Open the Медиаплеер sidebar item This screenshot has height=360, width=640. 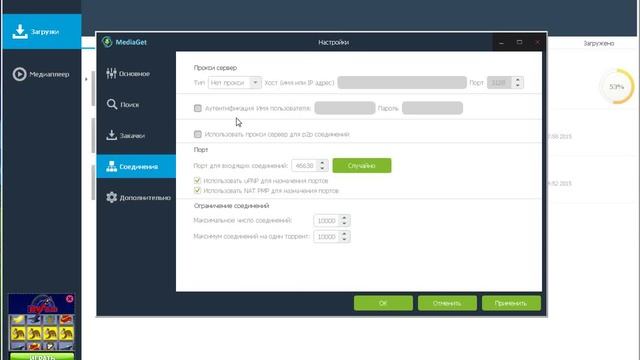point(42,74)
